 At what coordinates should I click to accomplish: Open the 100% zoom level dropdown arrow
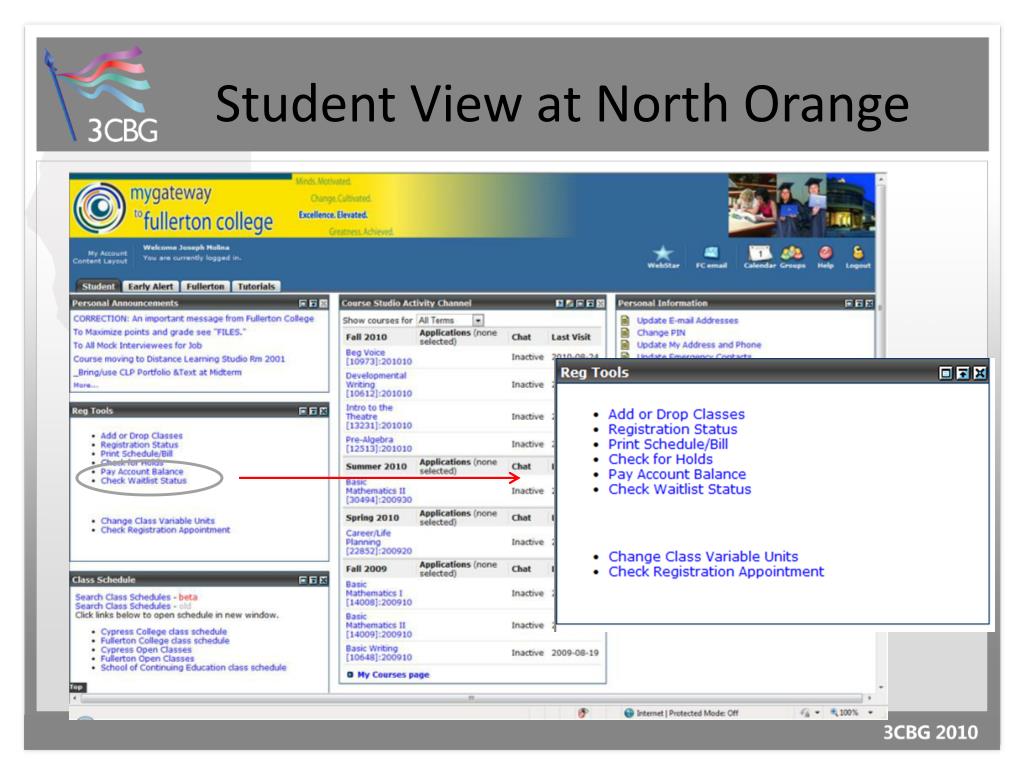(870, 712)
